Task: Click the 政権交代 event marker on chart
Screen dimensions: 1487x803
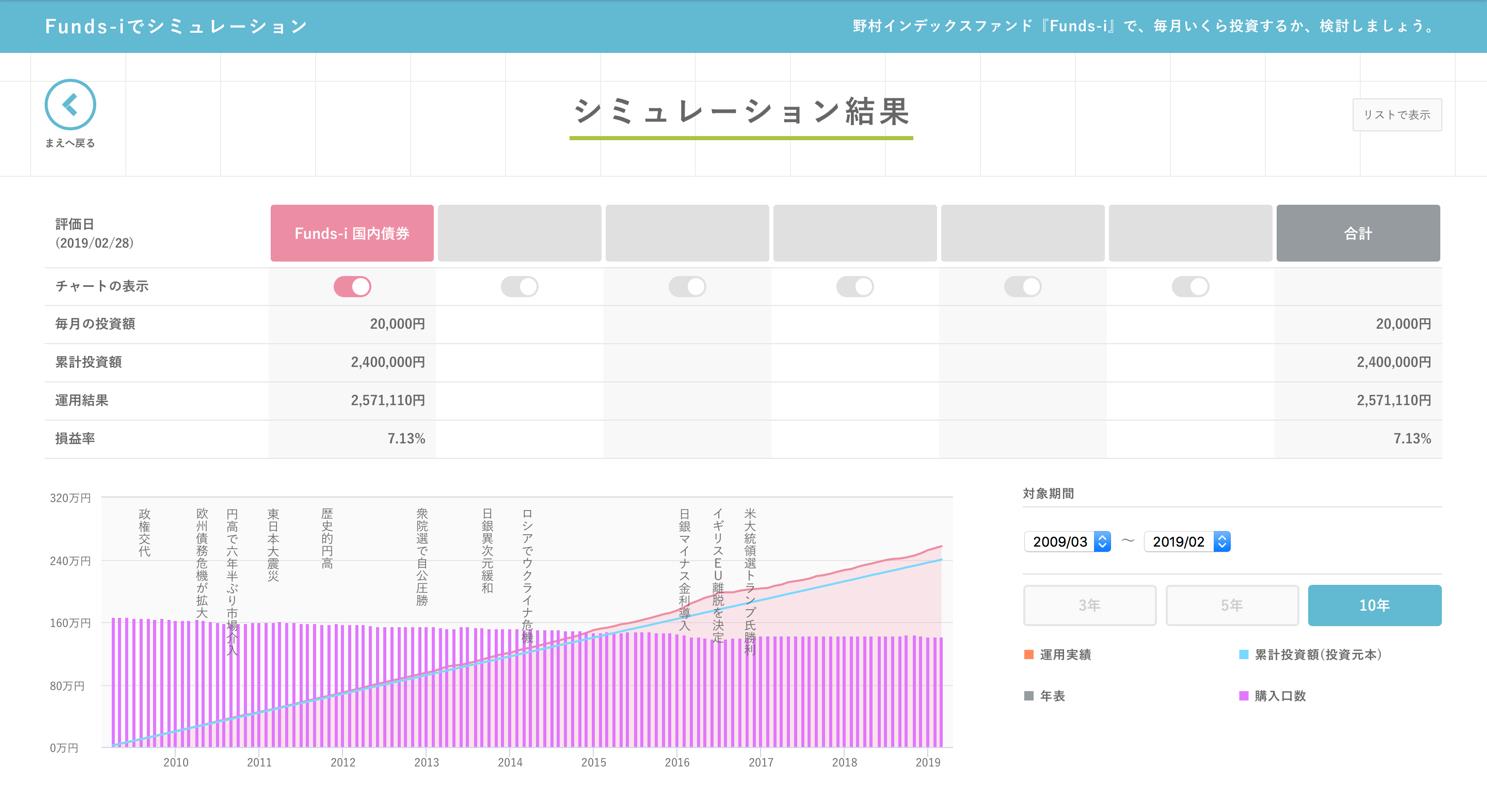Action: [x=145, y=533]
